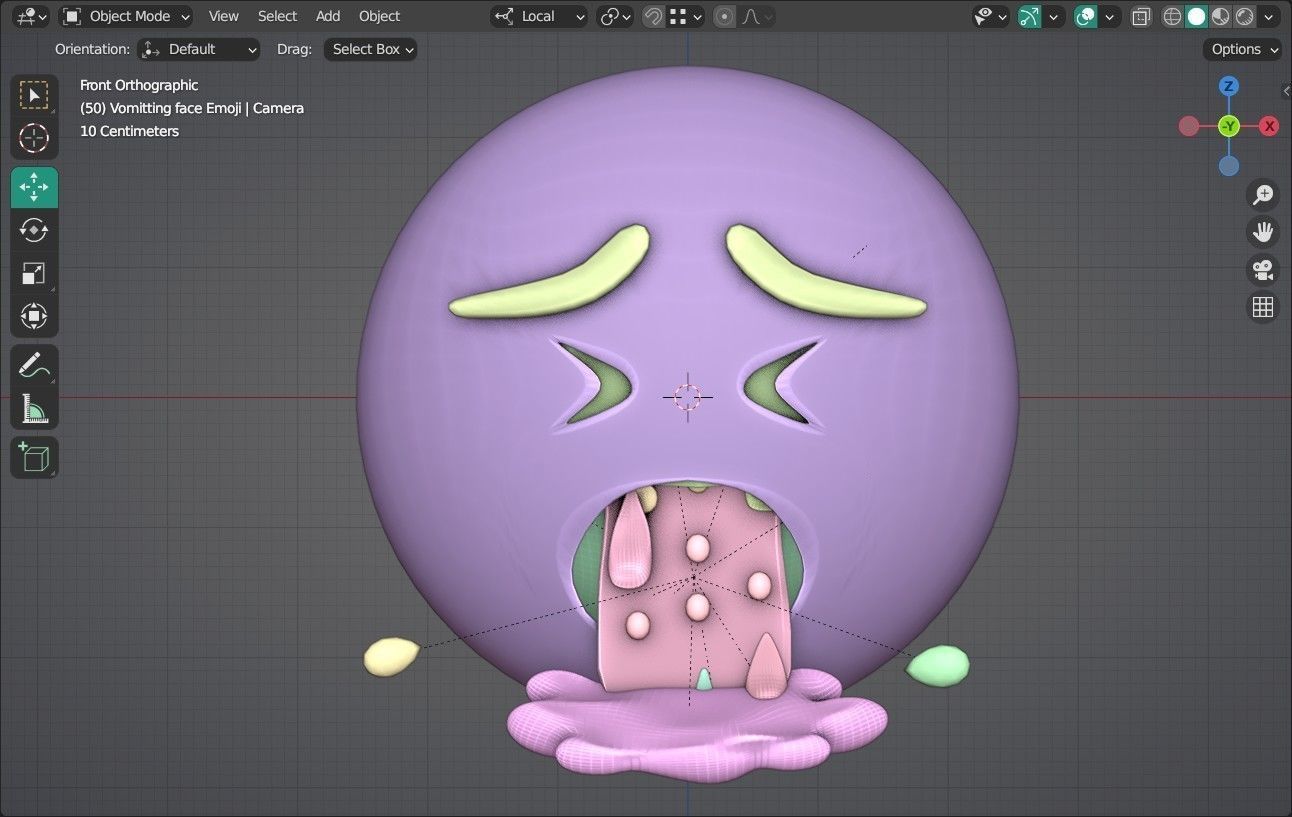Open the Select menu
This screenshot has width=1292, height=817.
[x=277, y=16]
